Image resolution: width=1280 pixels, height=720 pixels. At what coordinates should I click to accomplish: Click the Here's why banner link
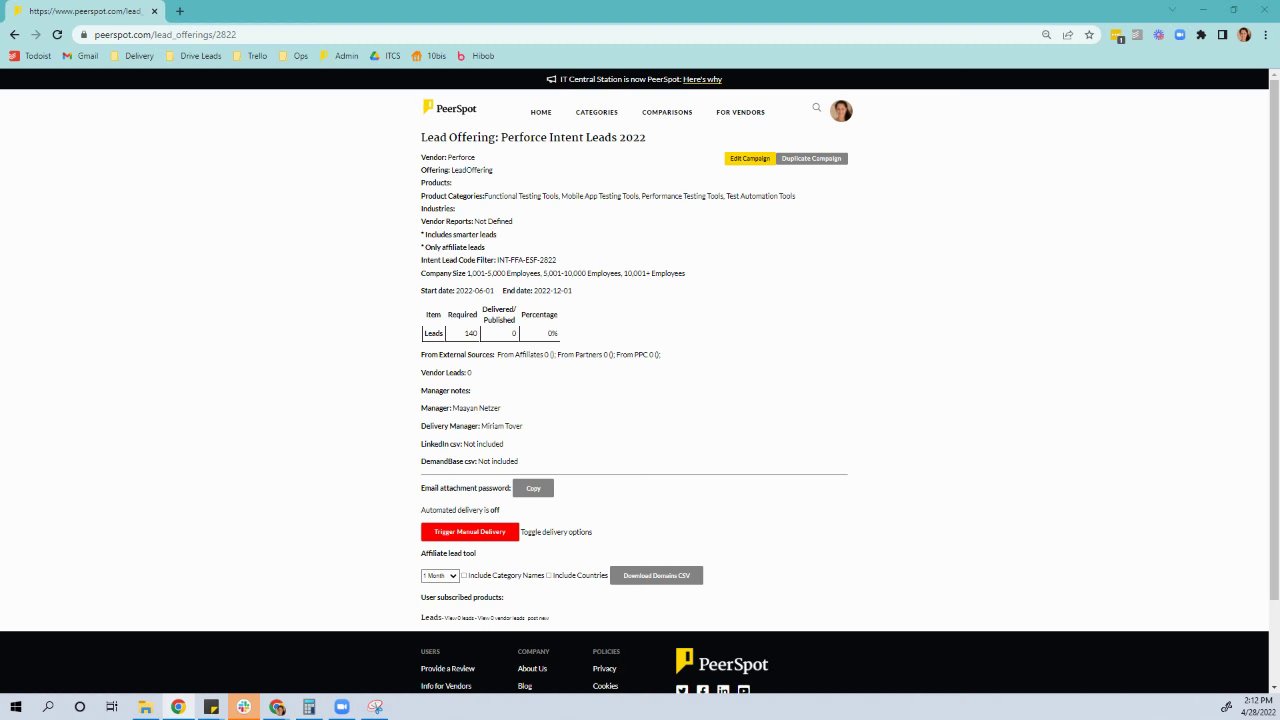coord(702,79)
